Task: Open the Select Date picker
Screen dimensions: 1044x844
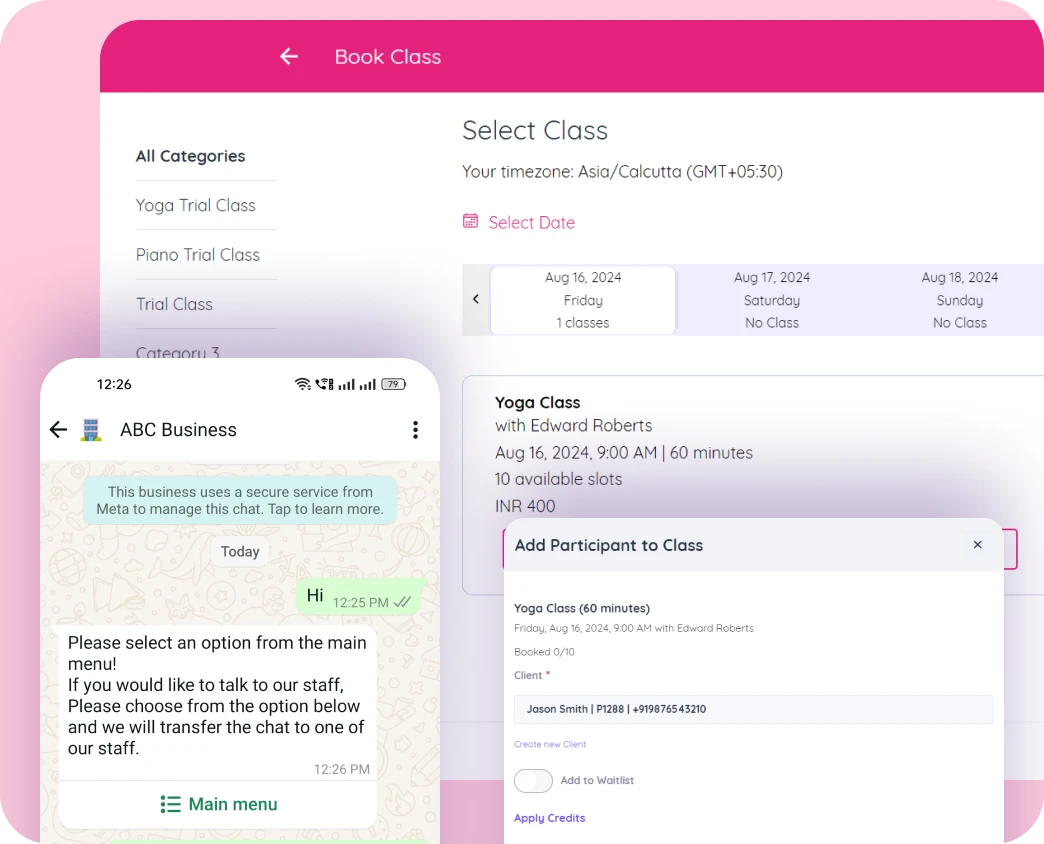Action: [531, 223]
